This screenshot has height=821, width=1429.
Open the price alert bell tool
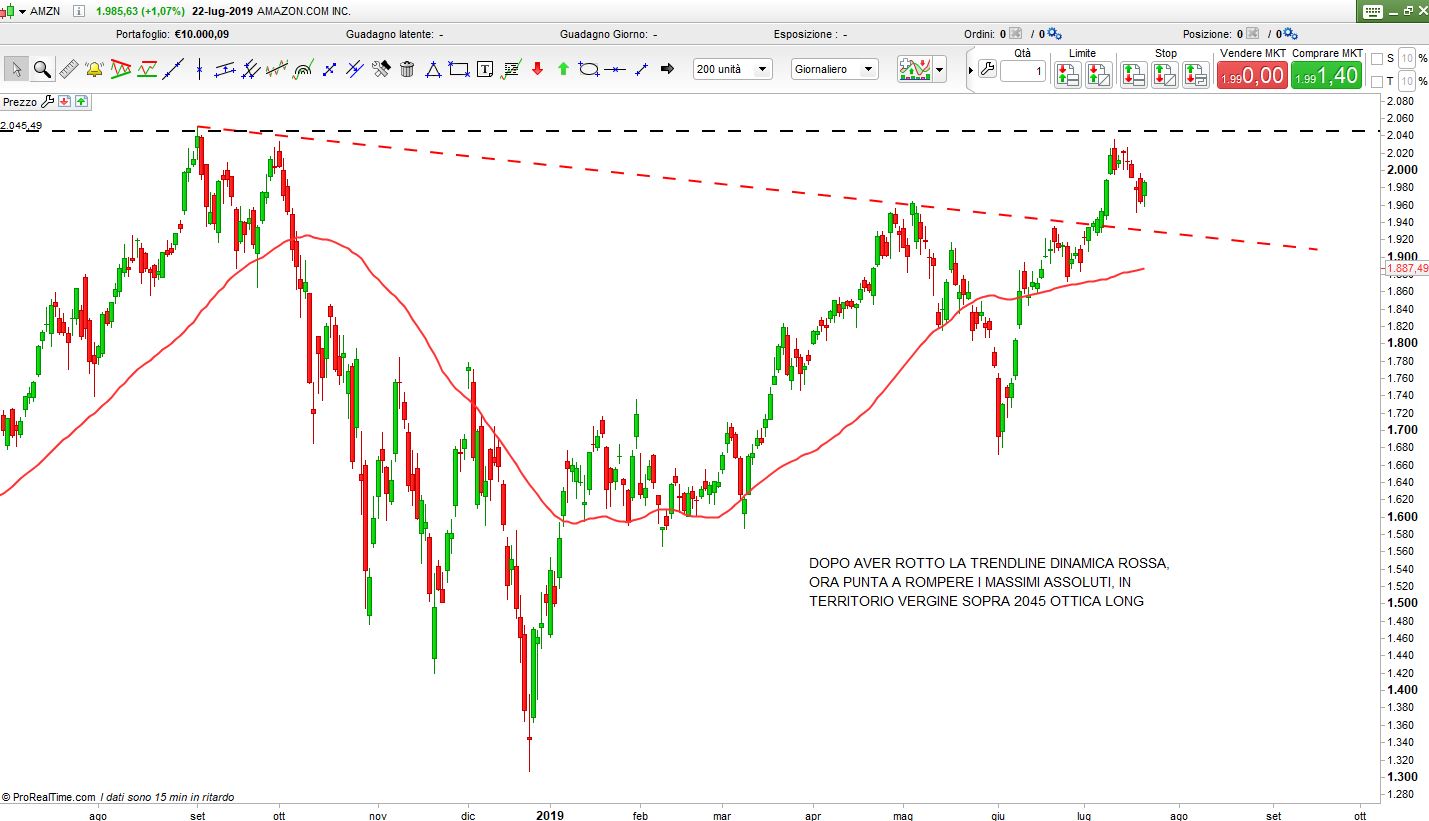click(x=94, y=69)
